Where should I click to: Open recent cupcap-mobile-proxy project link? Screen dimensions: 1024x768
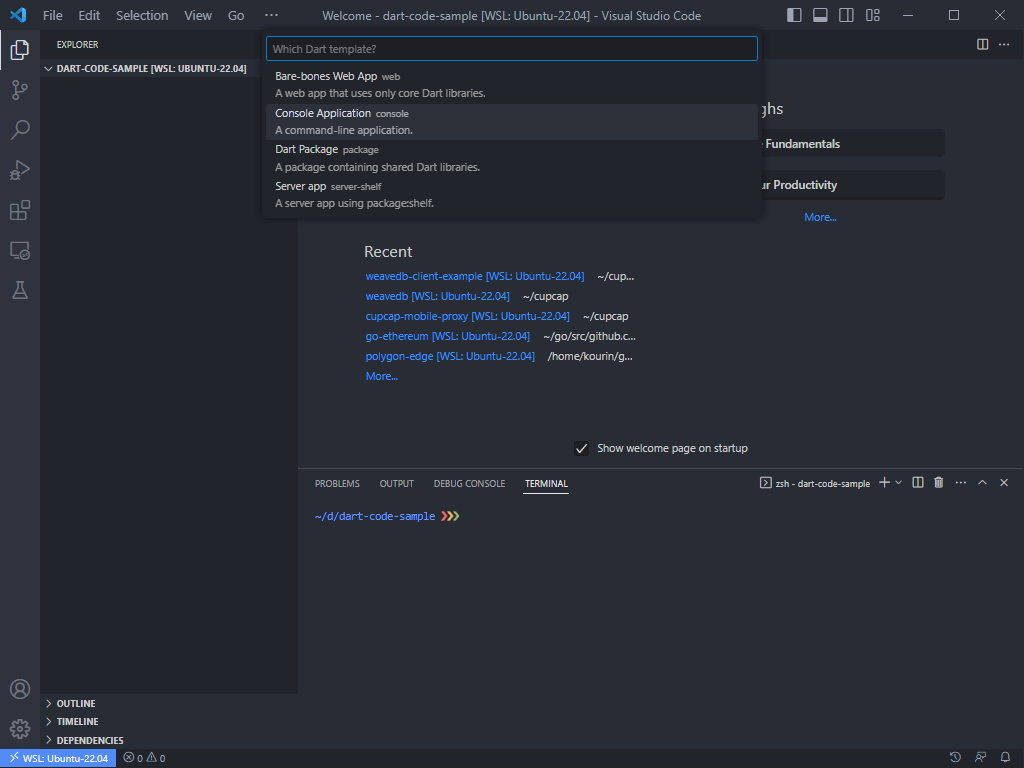468,316
